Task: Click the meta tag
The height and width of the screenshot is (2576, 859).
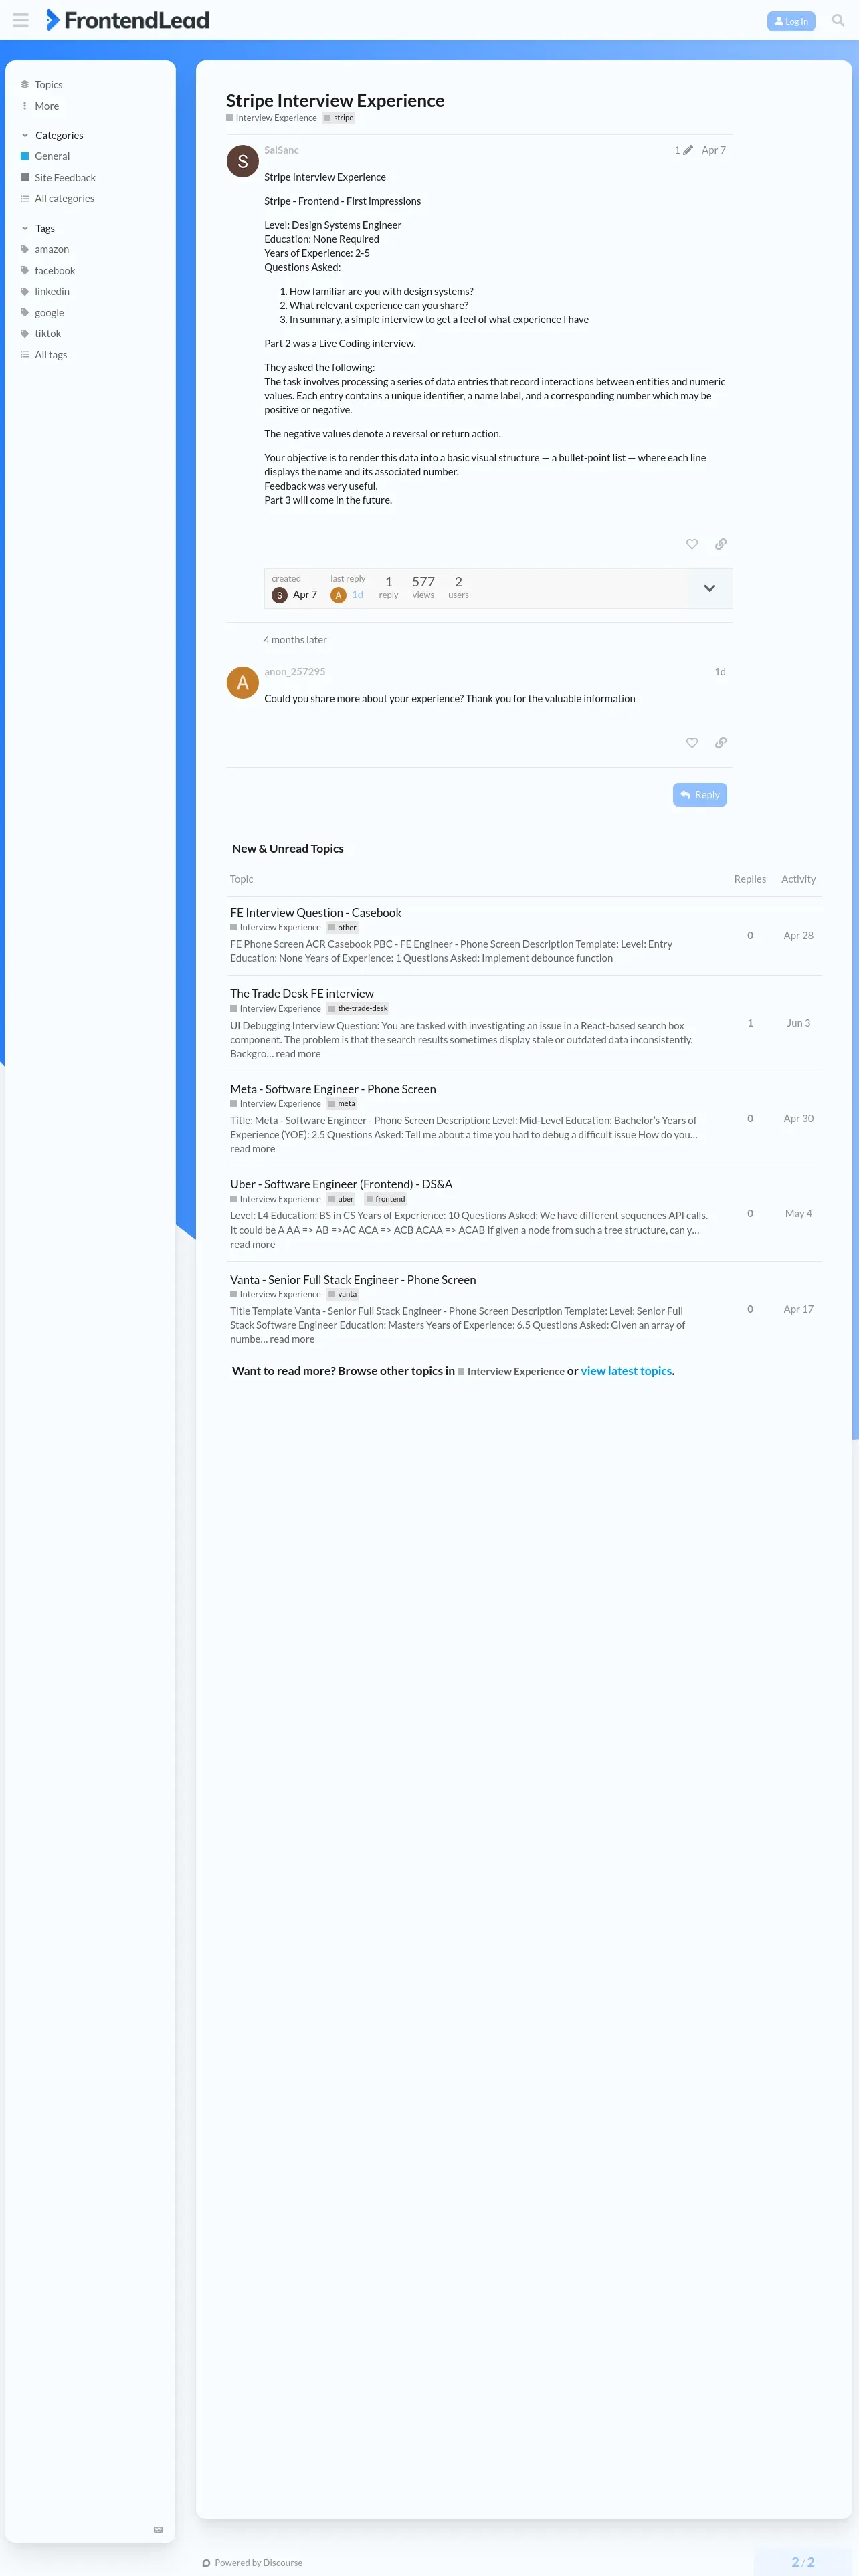Action: pyautogui.click(x=342, y=1104)
